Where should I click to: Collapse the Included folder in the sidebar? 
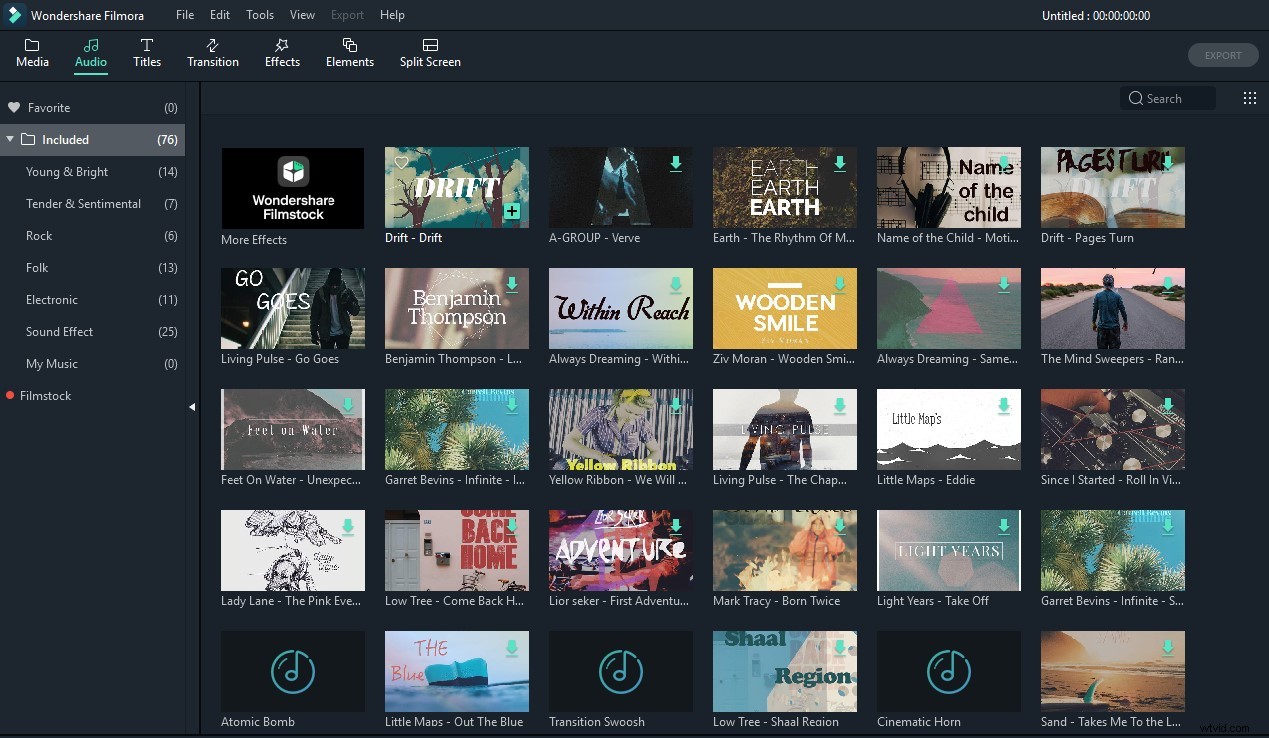(10, 139)
